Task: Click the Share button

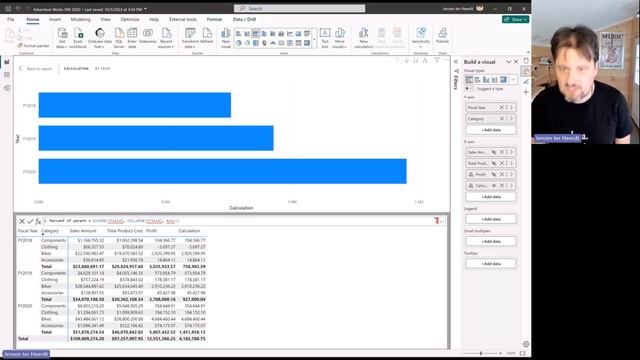Action: [x=516, y=19]
